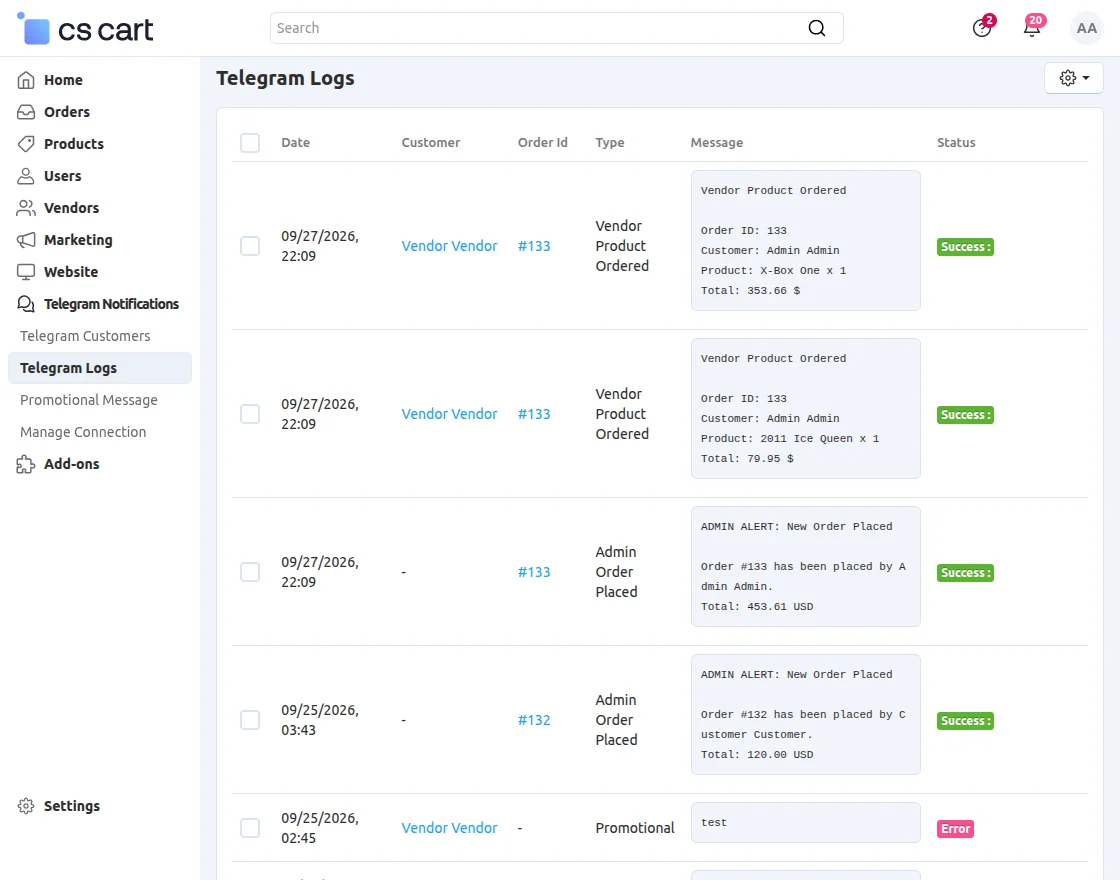
Task: Expand the gear actions dropdown beside Telegram Logs
Action: coord(1074,78)
